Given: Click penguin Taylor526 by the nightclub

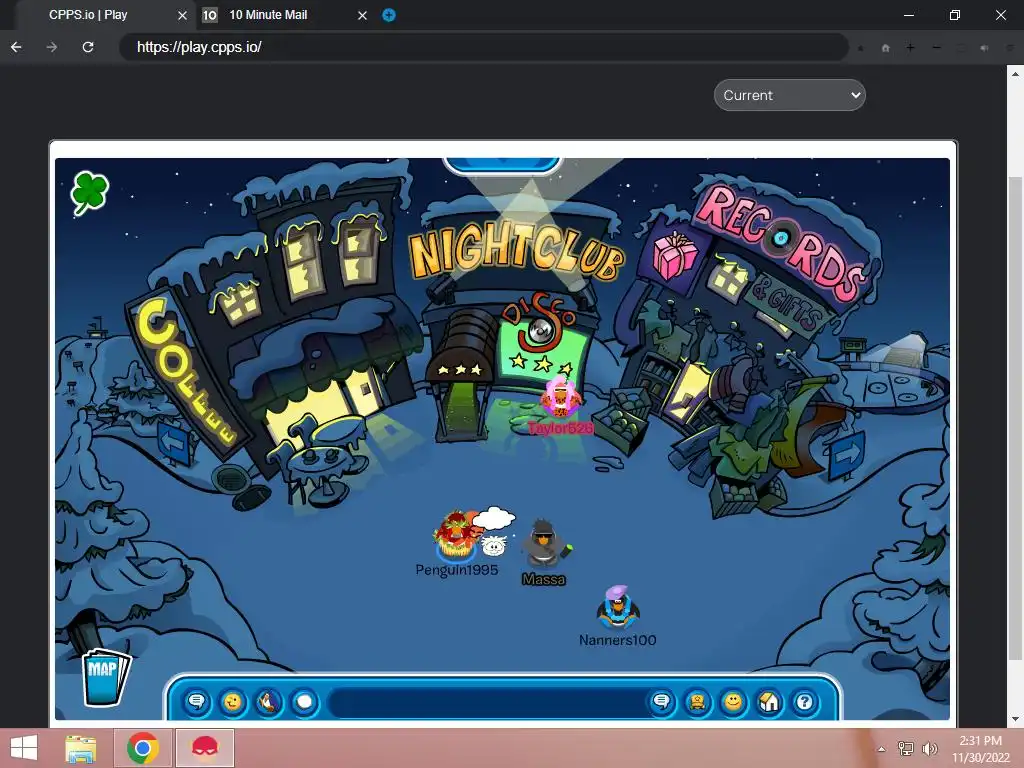Looking at the screenshot, I should 560,400.
